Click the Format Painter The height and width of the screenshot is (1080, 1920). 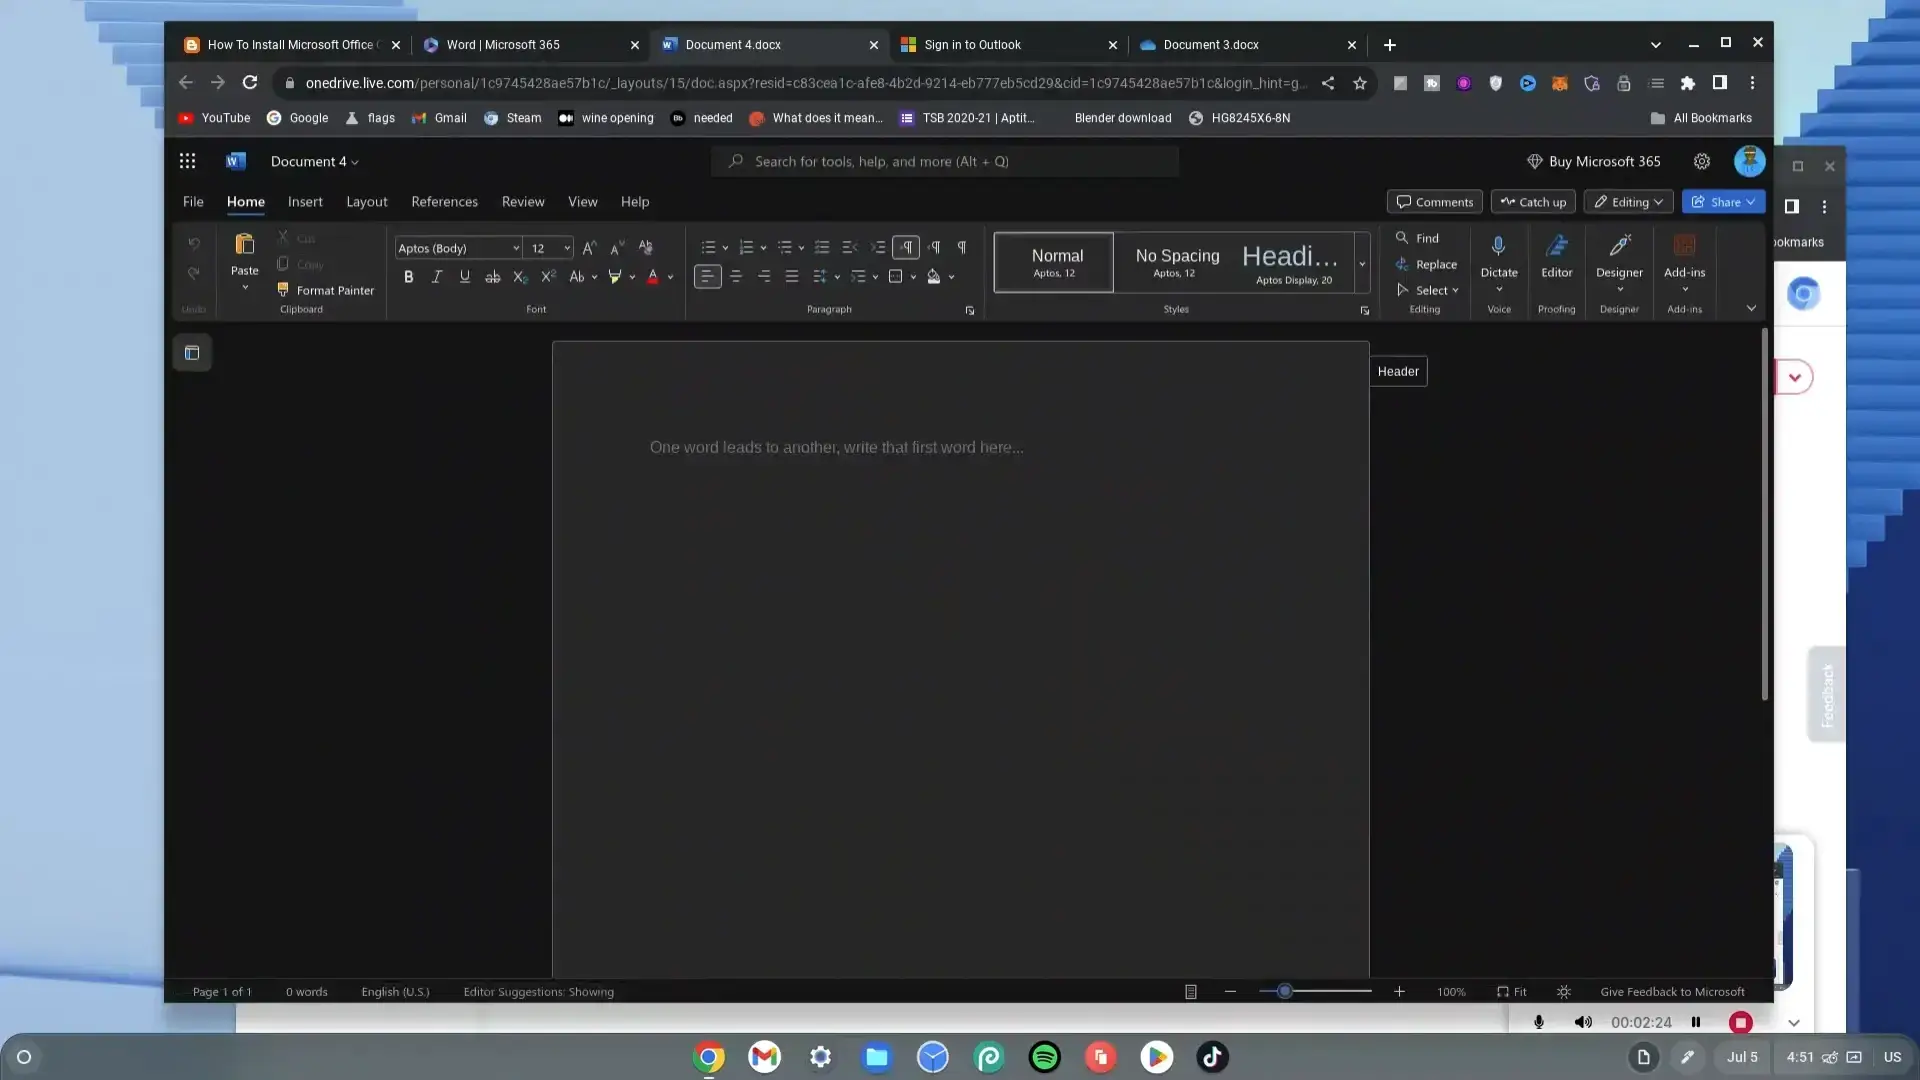coord(326,290)
